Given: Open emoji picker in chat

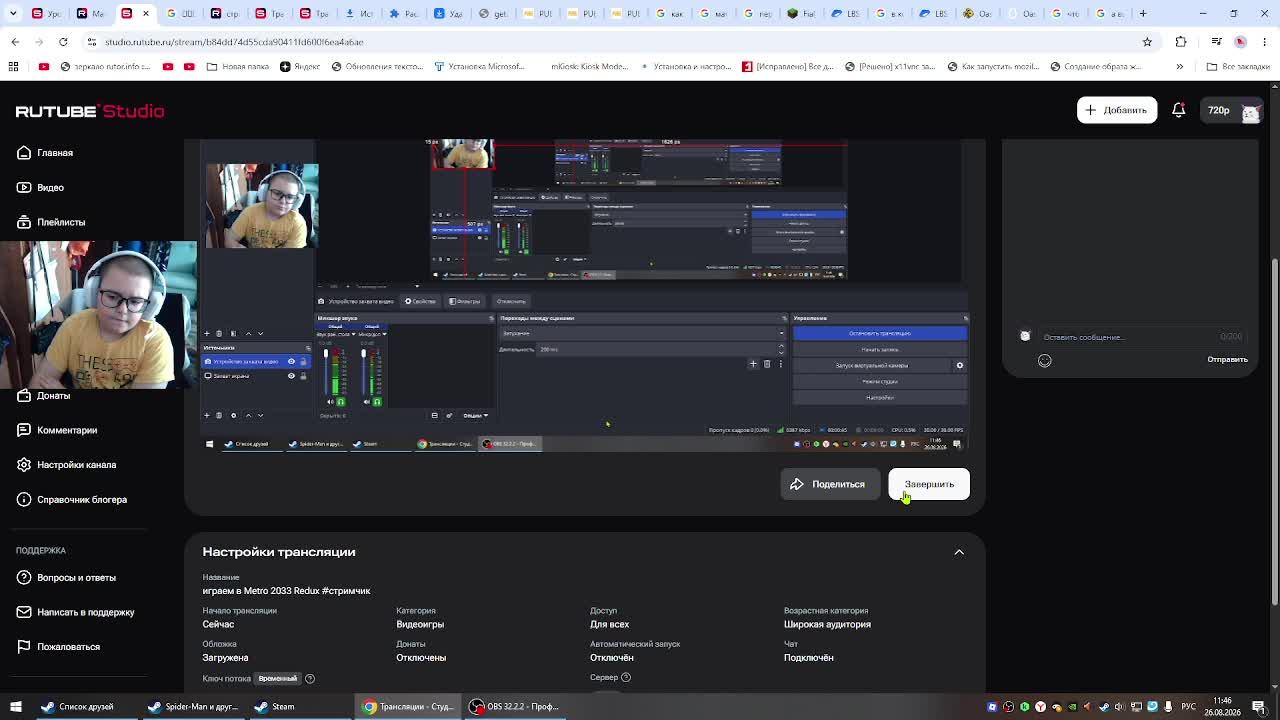Looking at the screenshot, I should point(1045,361).
